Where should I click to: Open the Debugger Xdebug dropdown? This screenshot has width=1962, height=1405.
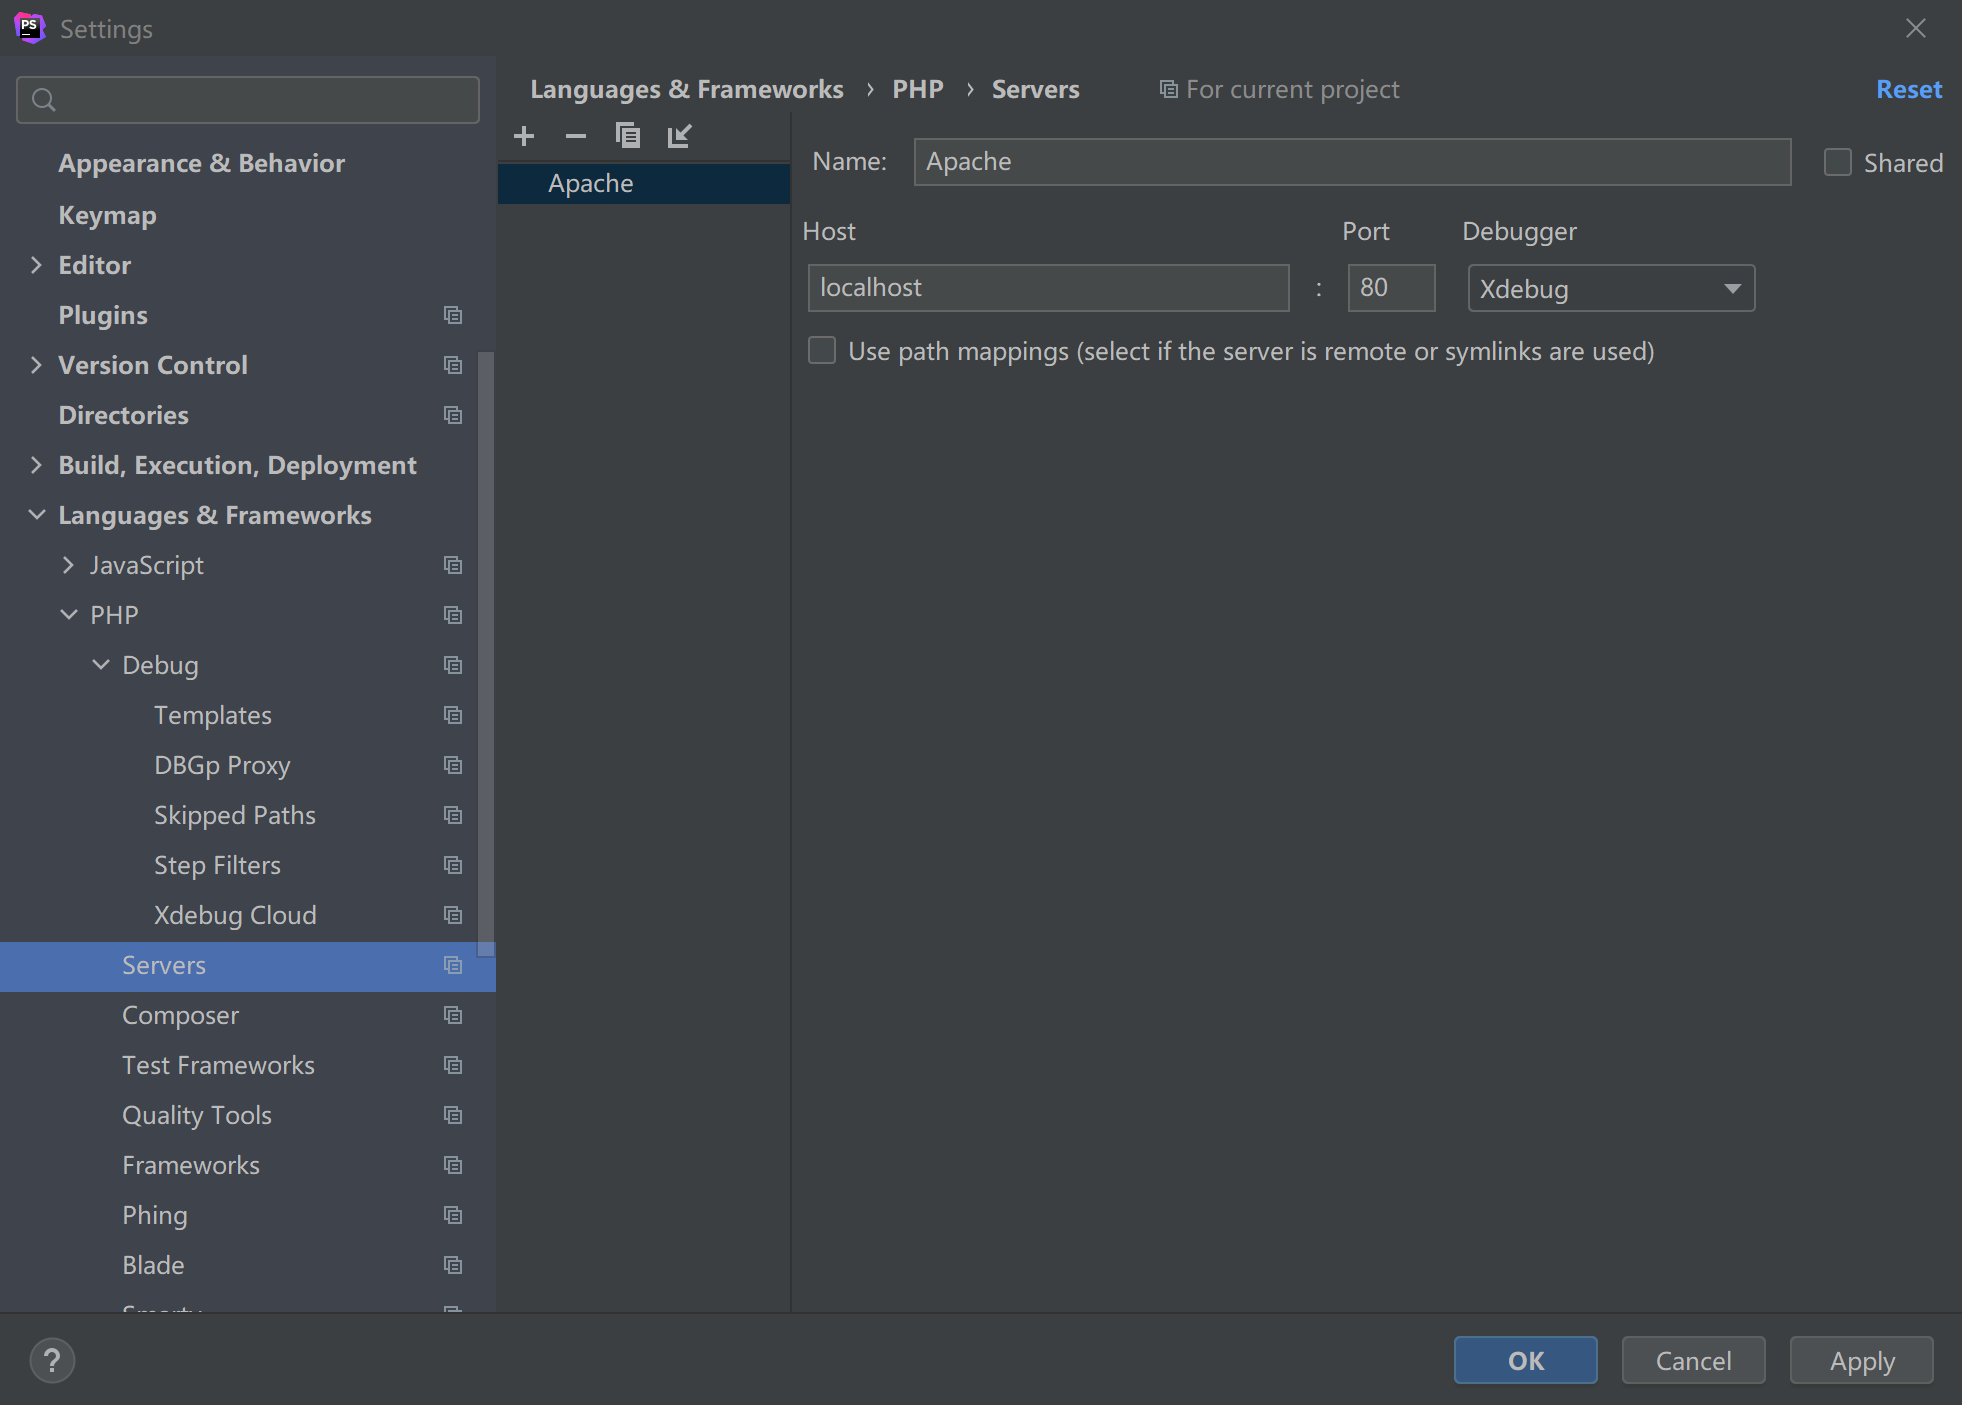(1611, 288)
